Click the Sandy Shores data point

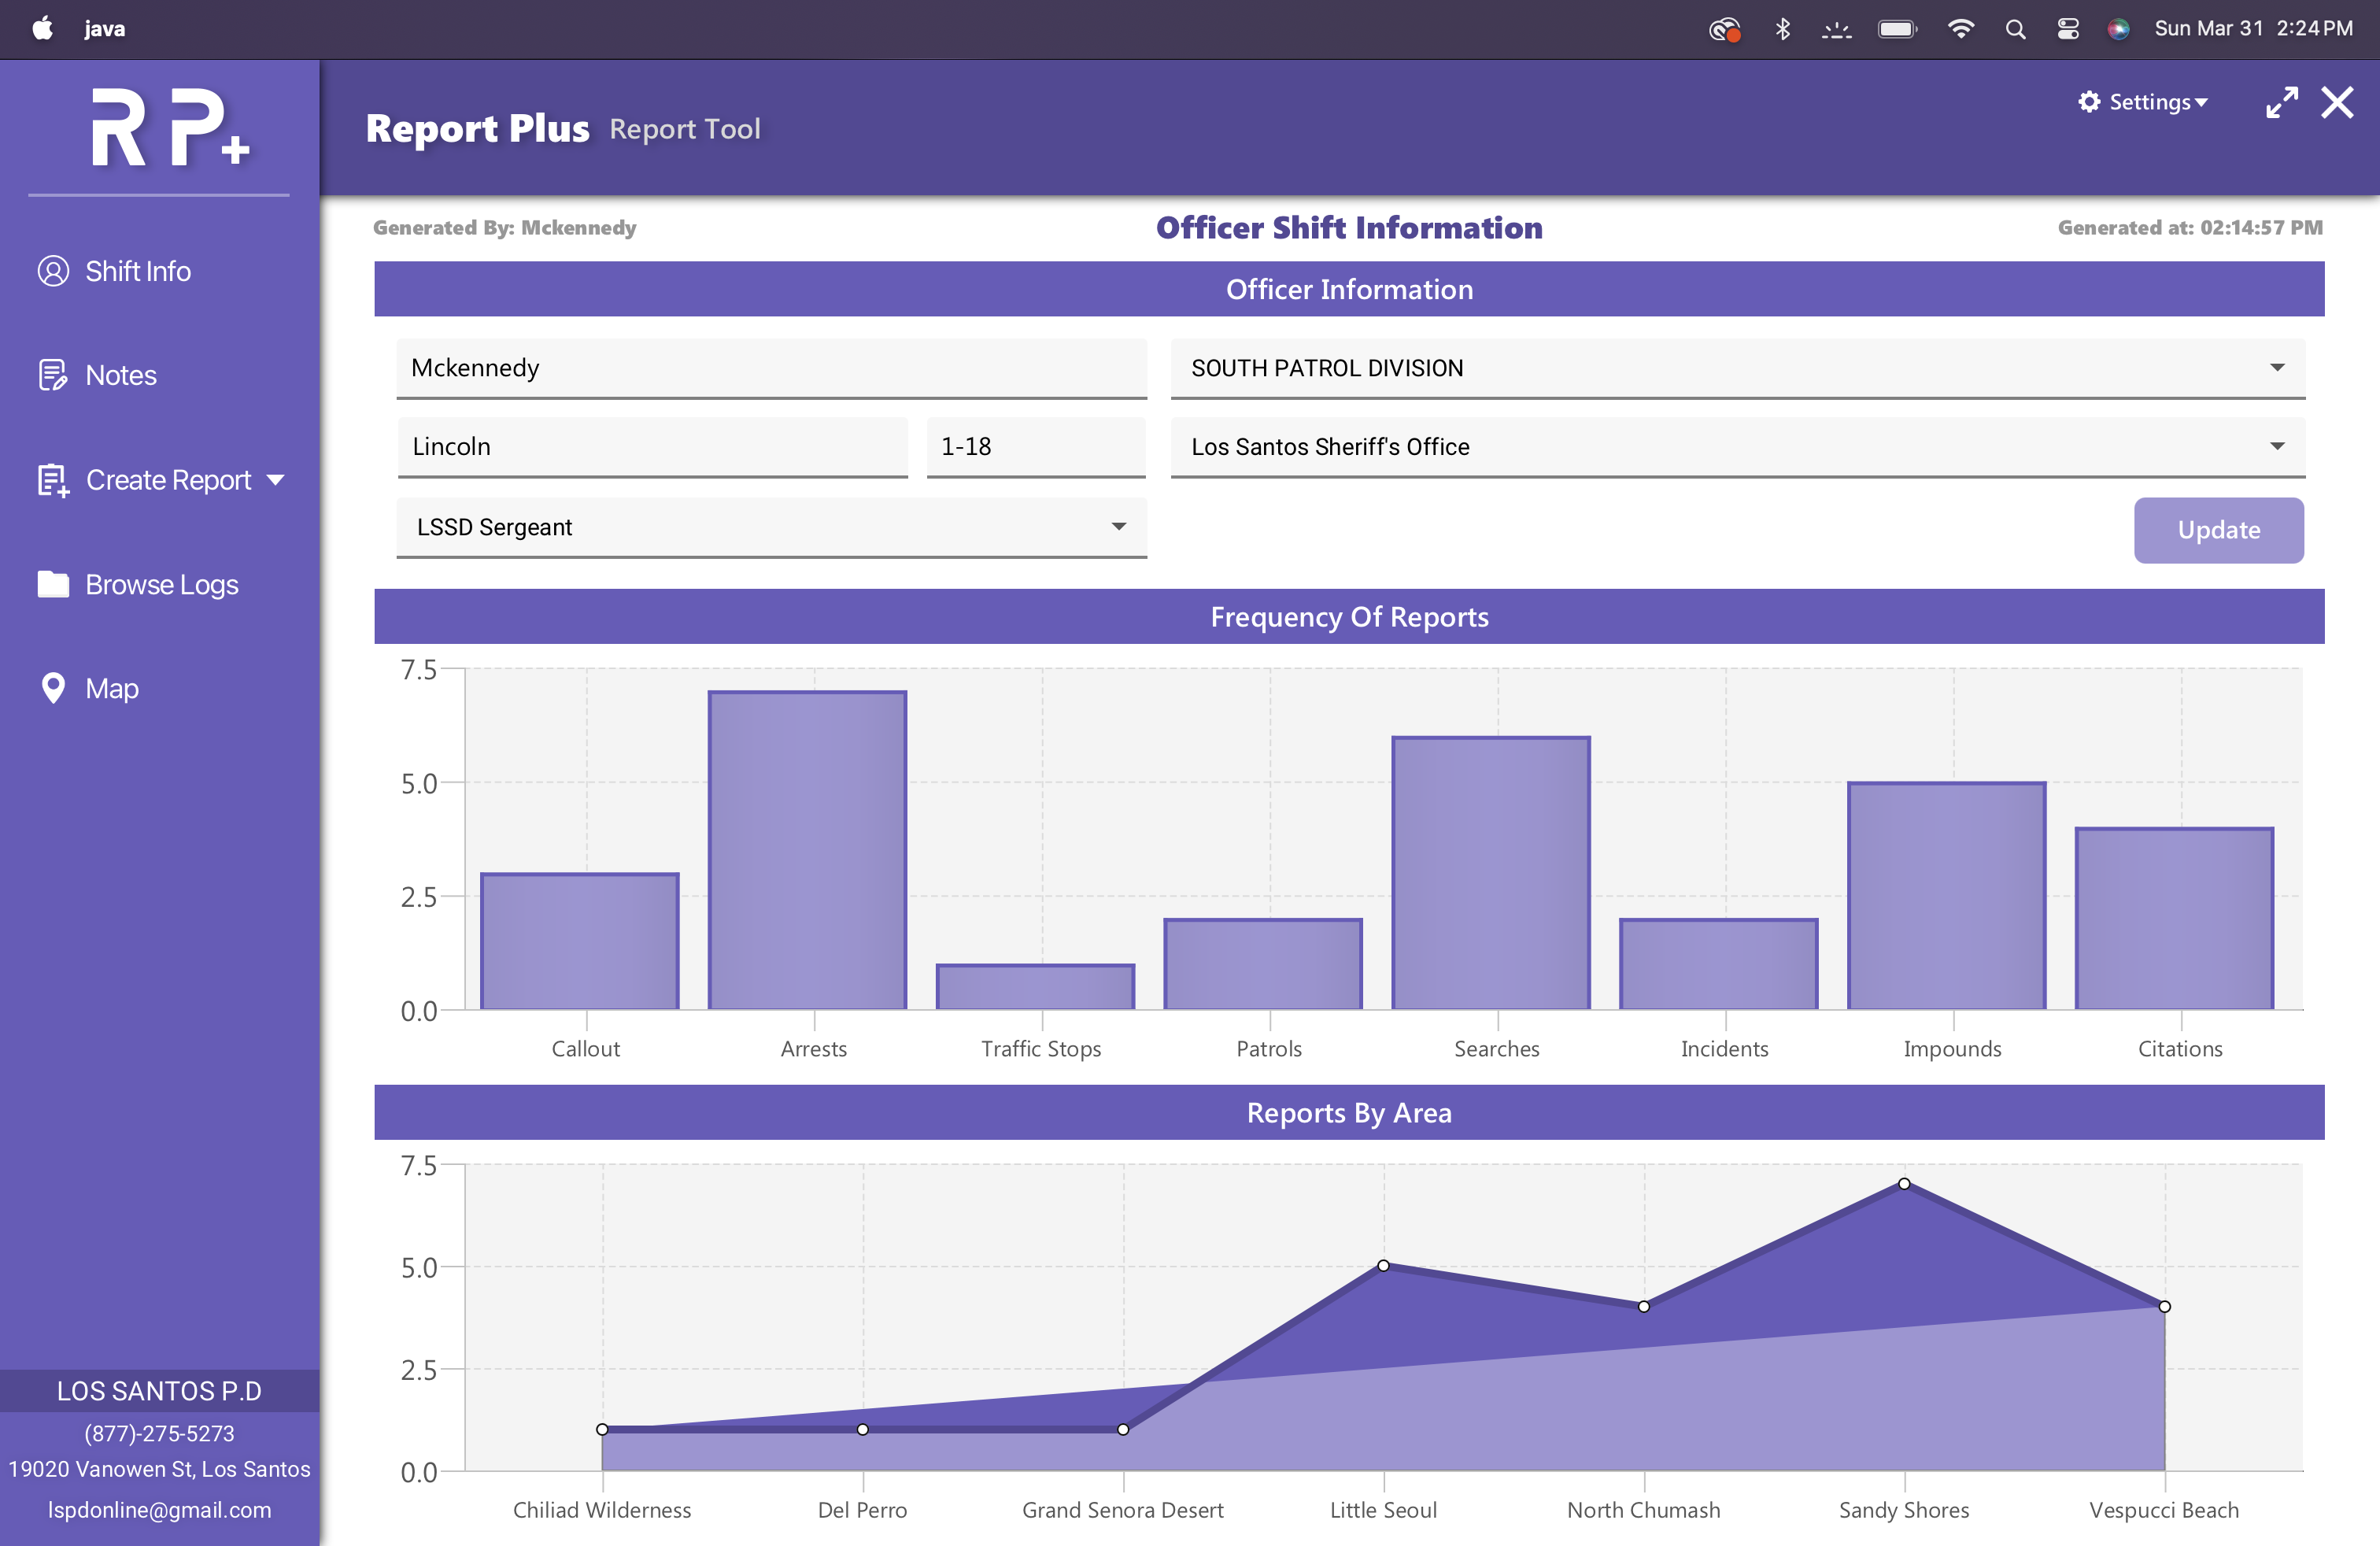click(x=1904, y=1184)
